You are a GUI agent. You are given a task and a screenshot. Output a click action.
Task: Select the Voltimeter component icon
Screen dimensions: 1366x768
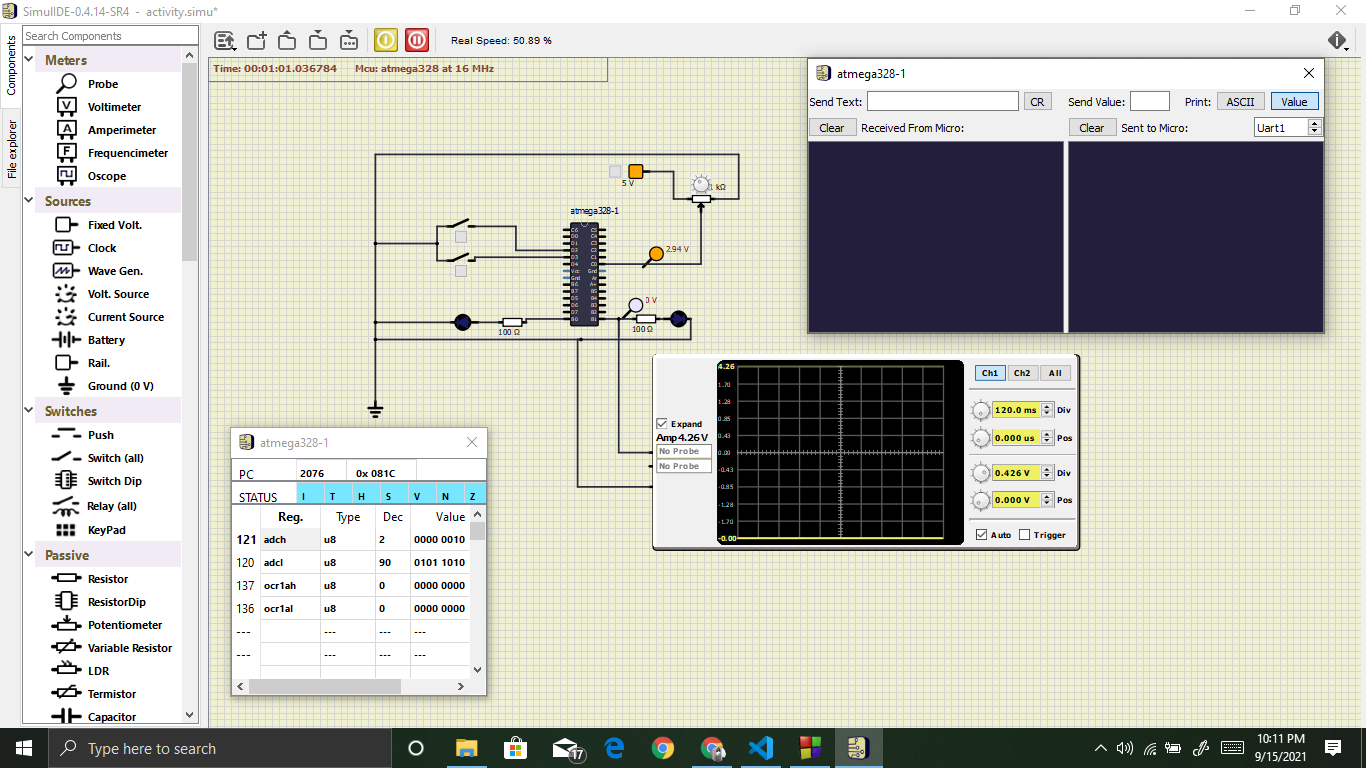point(67,107)
